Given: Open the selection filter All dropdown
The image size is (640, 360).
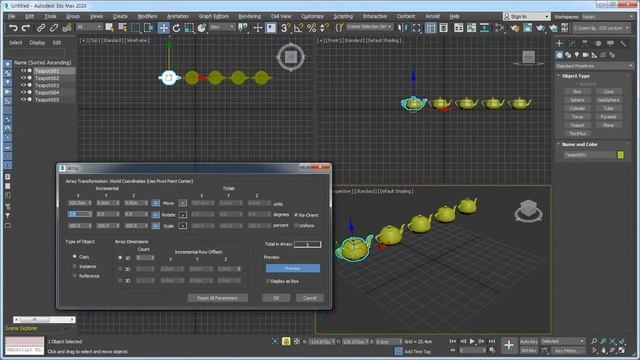Looking at the screenshot, I should (x=89, y=27).
